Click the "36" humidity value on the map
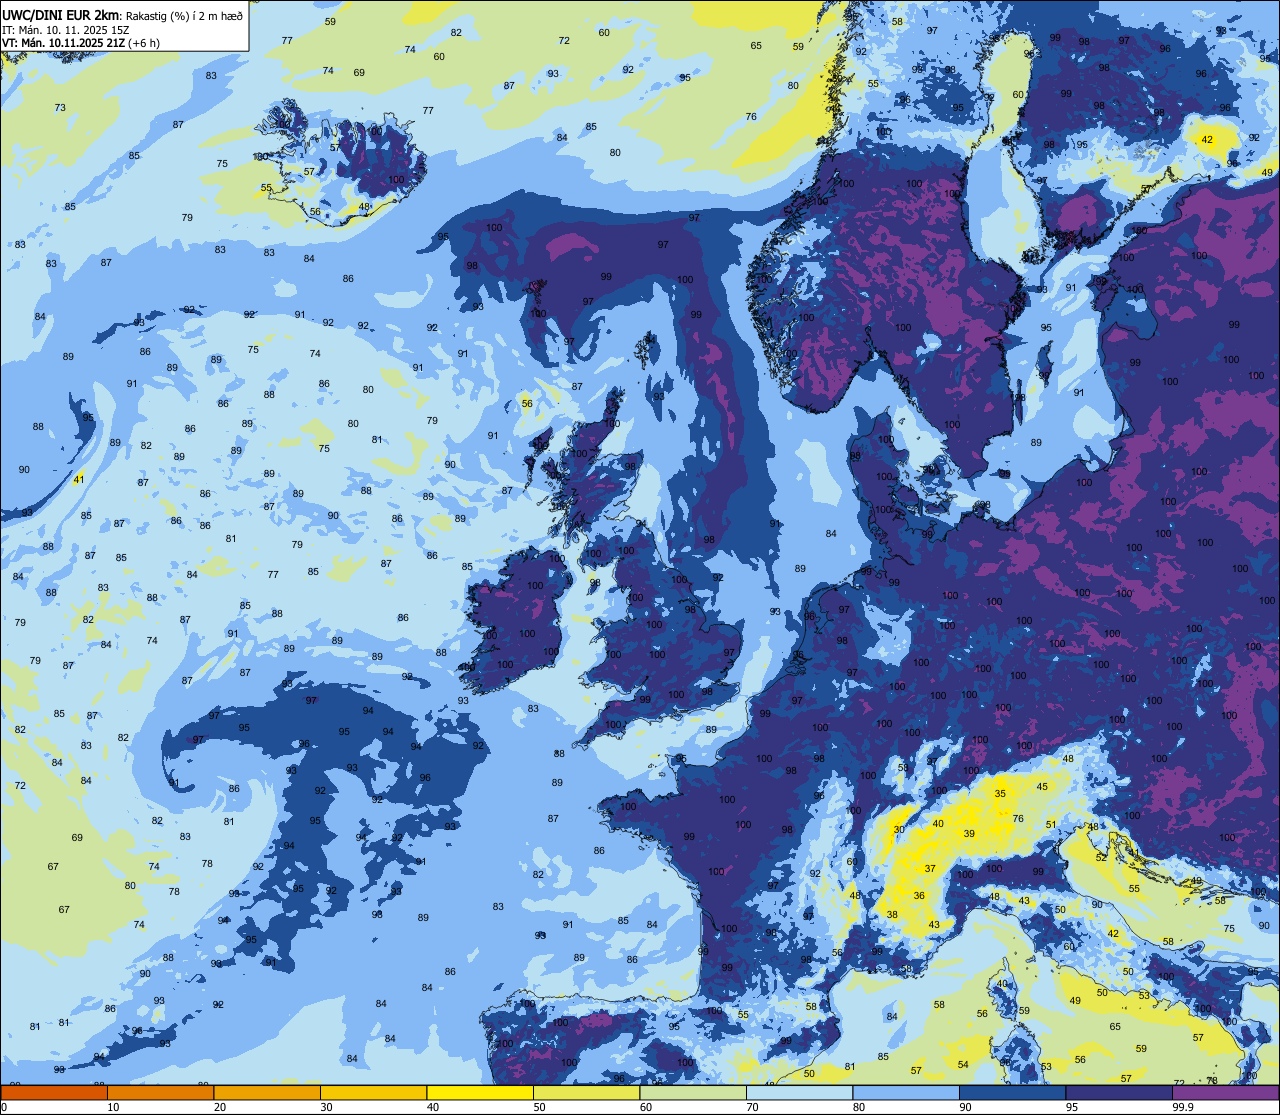The width and height of the screenshot is (1280, 1115). [919, 895]
